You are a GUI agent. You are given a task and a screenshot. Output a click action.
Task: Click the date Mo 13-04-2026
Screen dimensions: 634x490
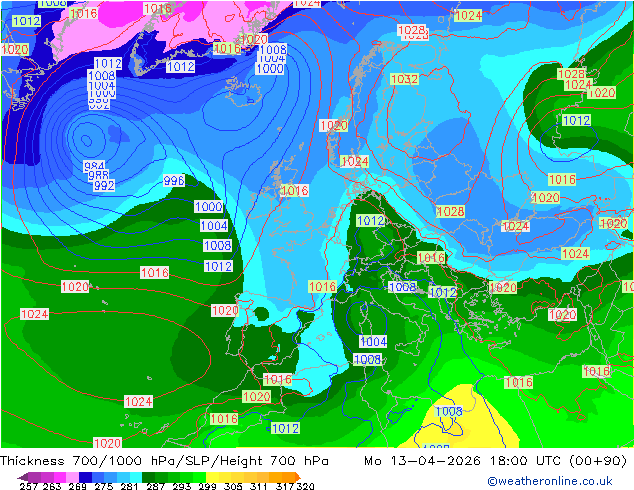tap(423, 460)
